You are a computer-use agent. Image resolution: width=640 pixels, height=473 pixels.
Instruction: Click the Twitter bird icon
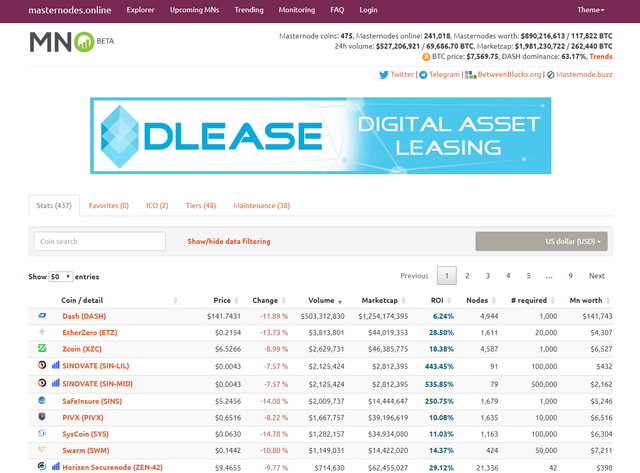point(384,75)
